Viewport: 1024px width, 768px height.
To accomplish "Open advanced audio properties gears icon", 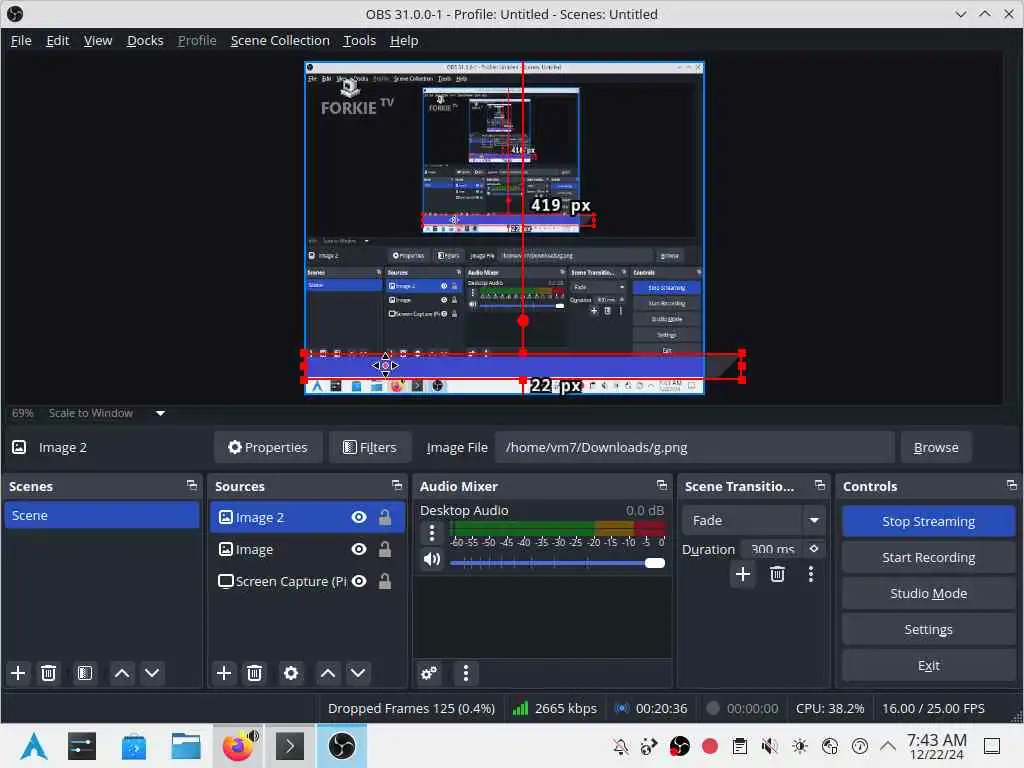I will pyautogui.click(x=429, y=673).
